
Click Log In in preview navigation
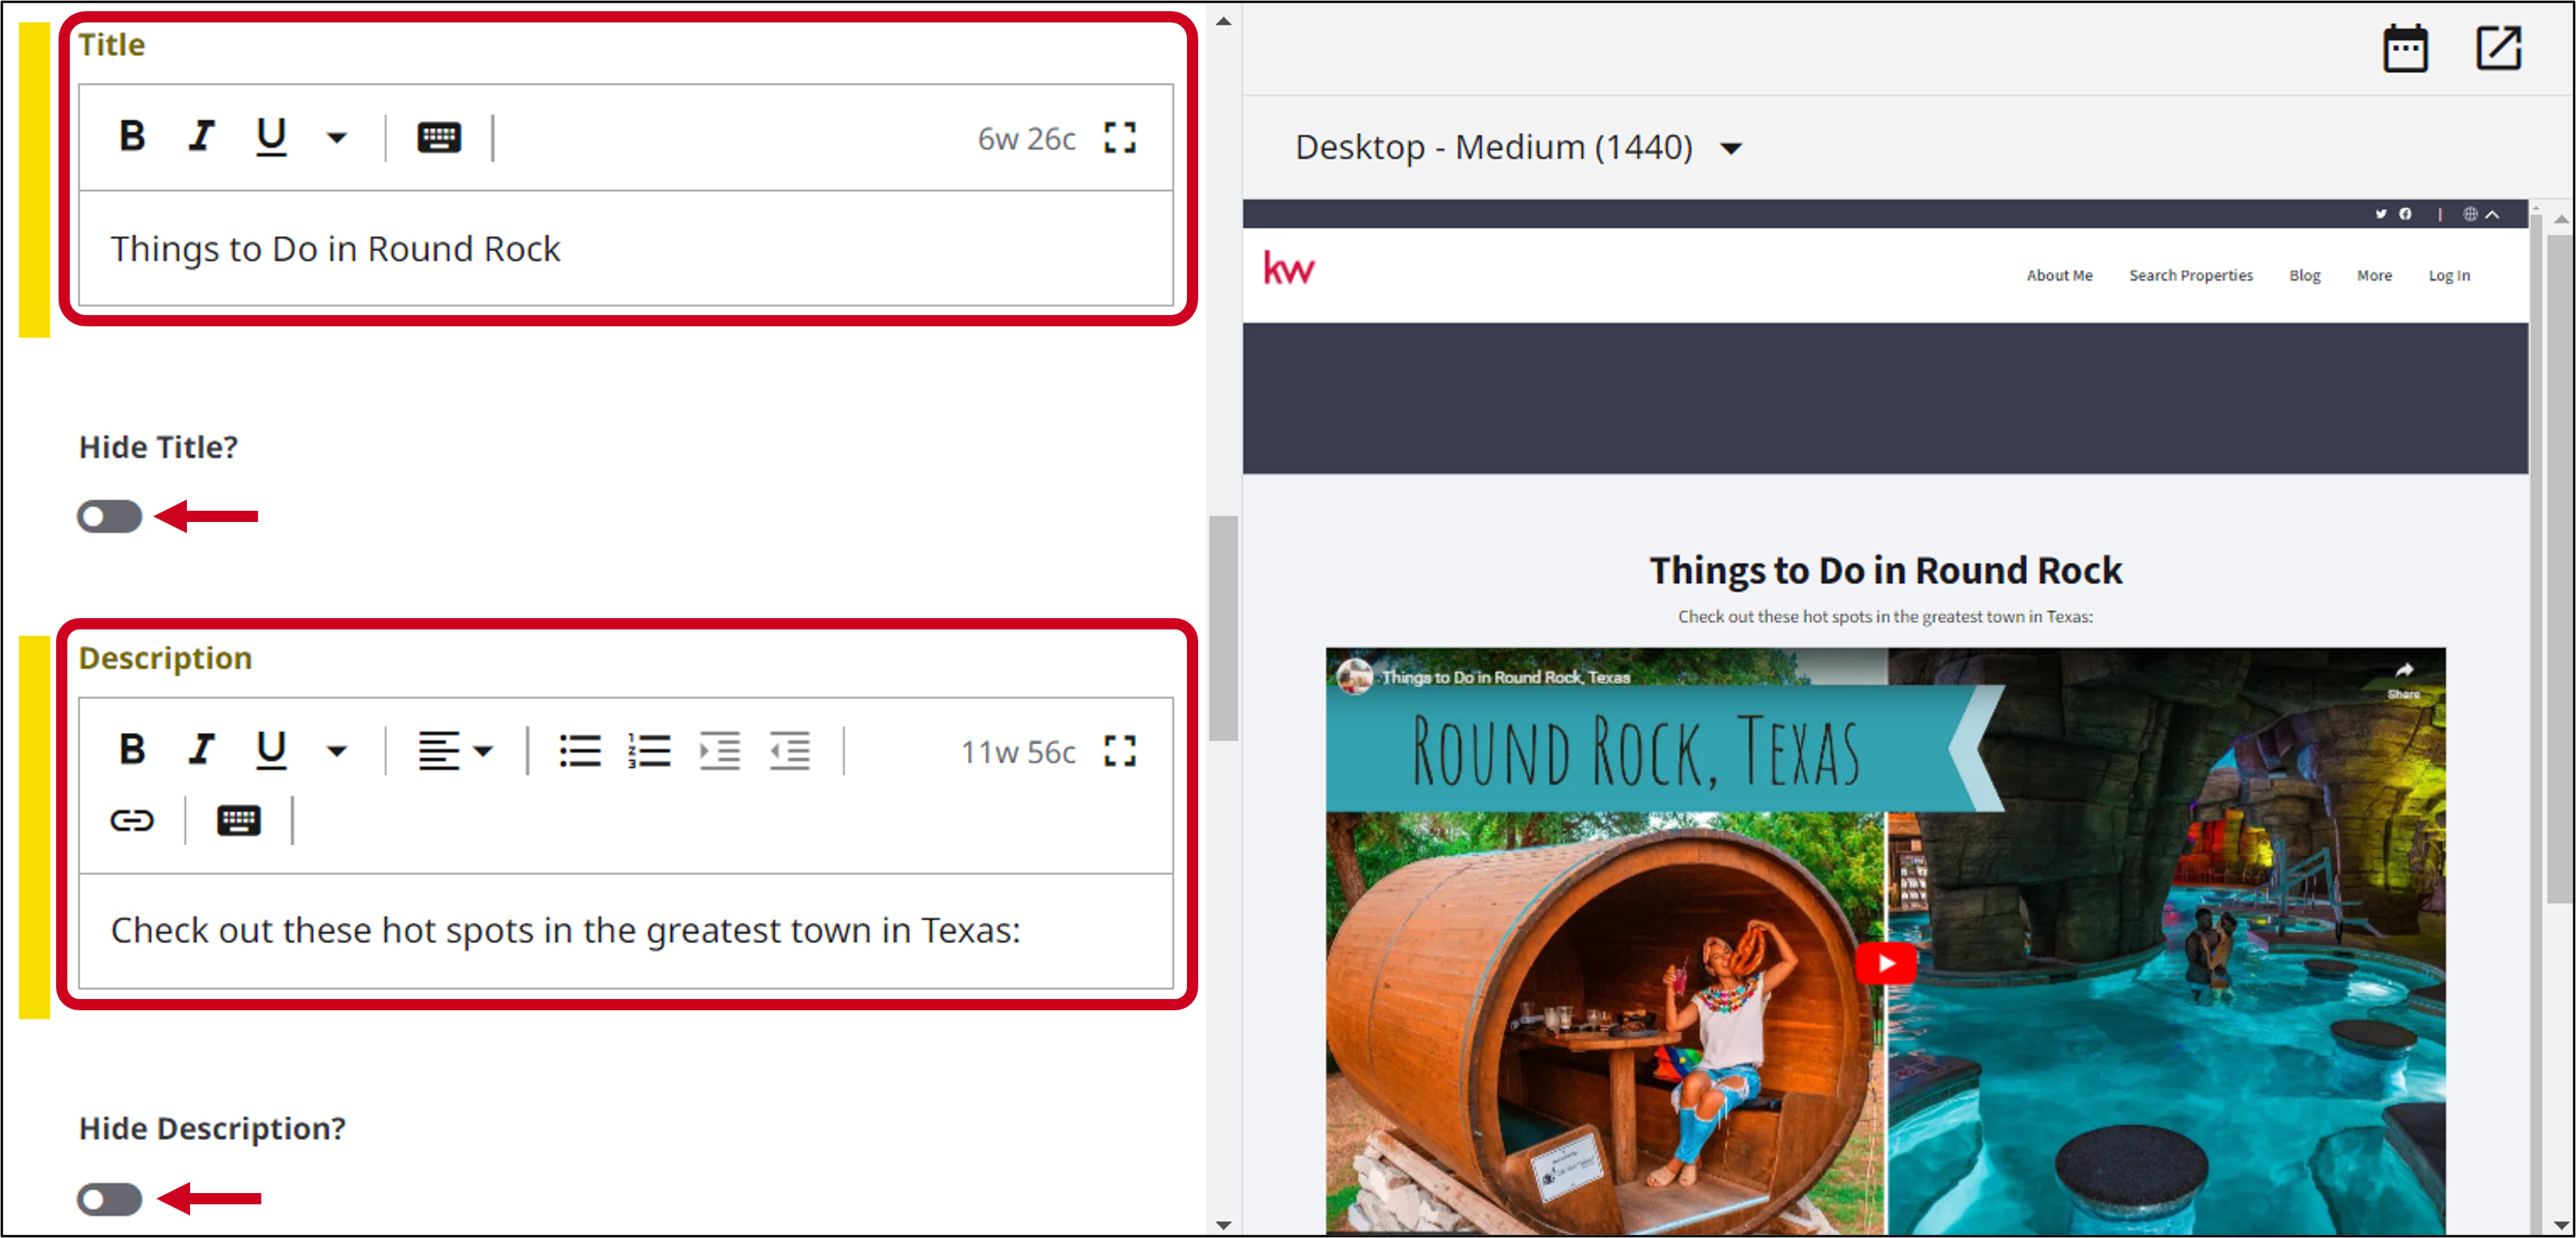click(2449, 275)
